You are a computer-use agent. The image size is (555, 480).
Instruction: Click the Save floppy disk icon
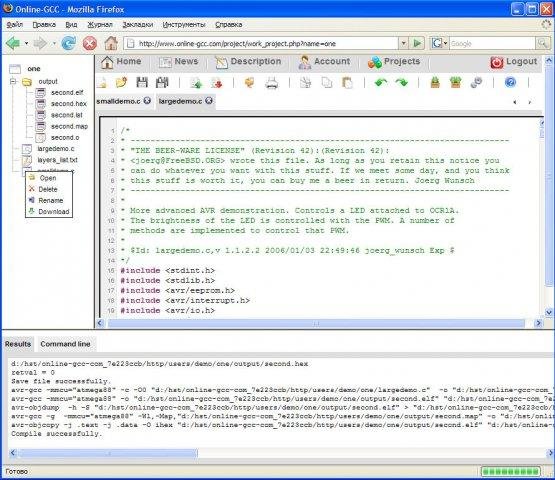pyautogui.click(x=142, y=82)
